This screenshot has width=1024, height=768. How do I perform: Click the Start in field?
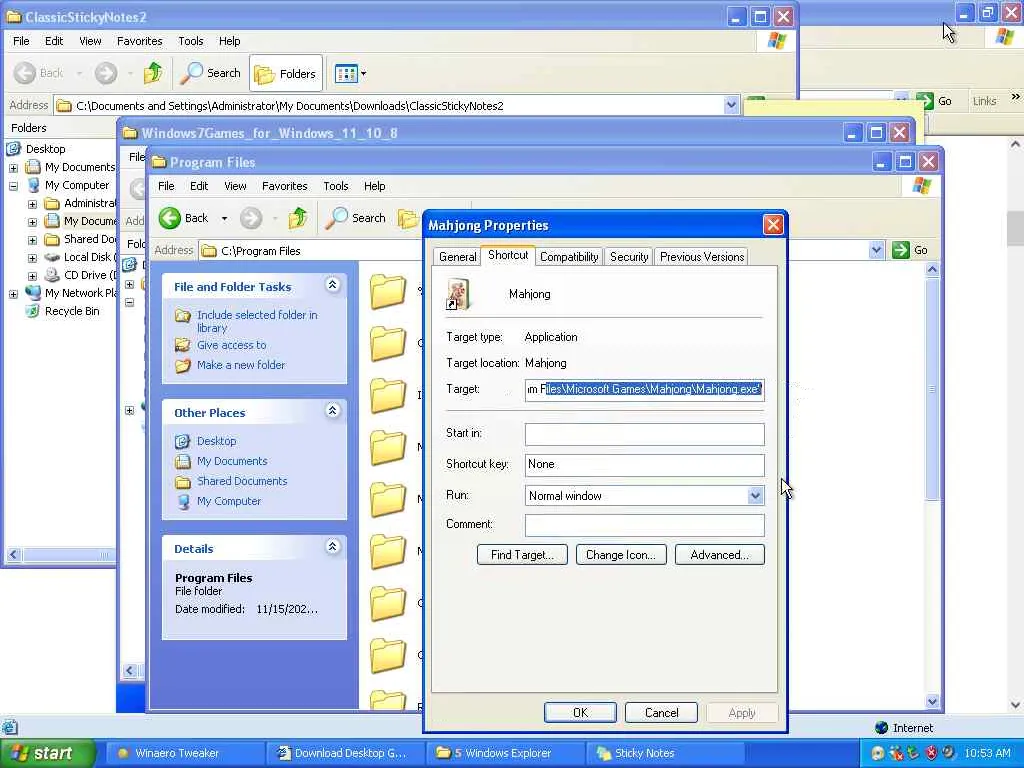(645, 434)
